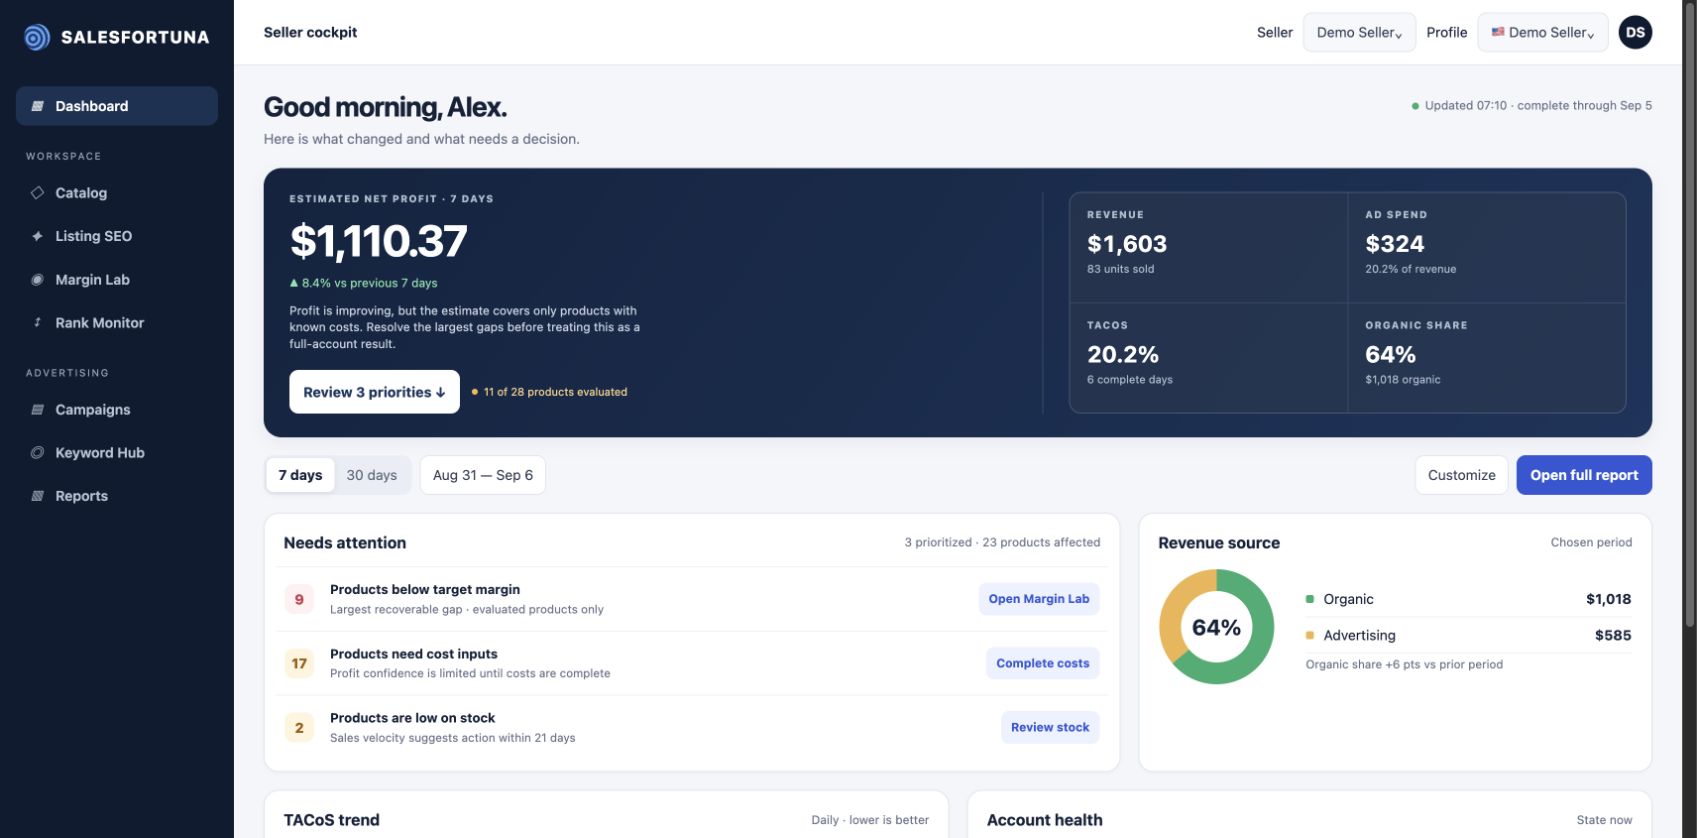Click the Ad Spend $324 metric card
This screenshot has width=1697, height=838.
click(x=1487, y=248)
